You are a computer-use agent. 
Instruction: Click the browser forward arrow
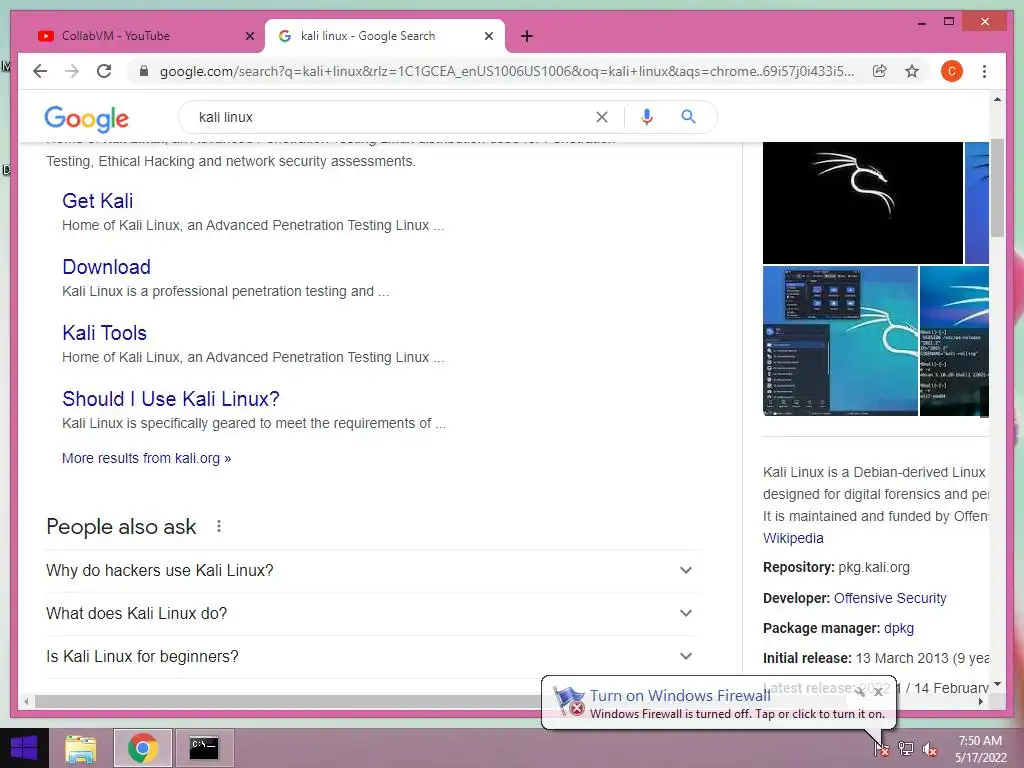[72, 71]
